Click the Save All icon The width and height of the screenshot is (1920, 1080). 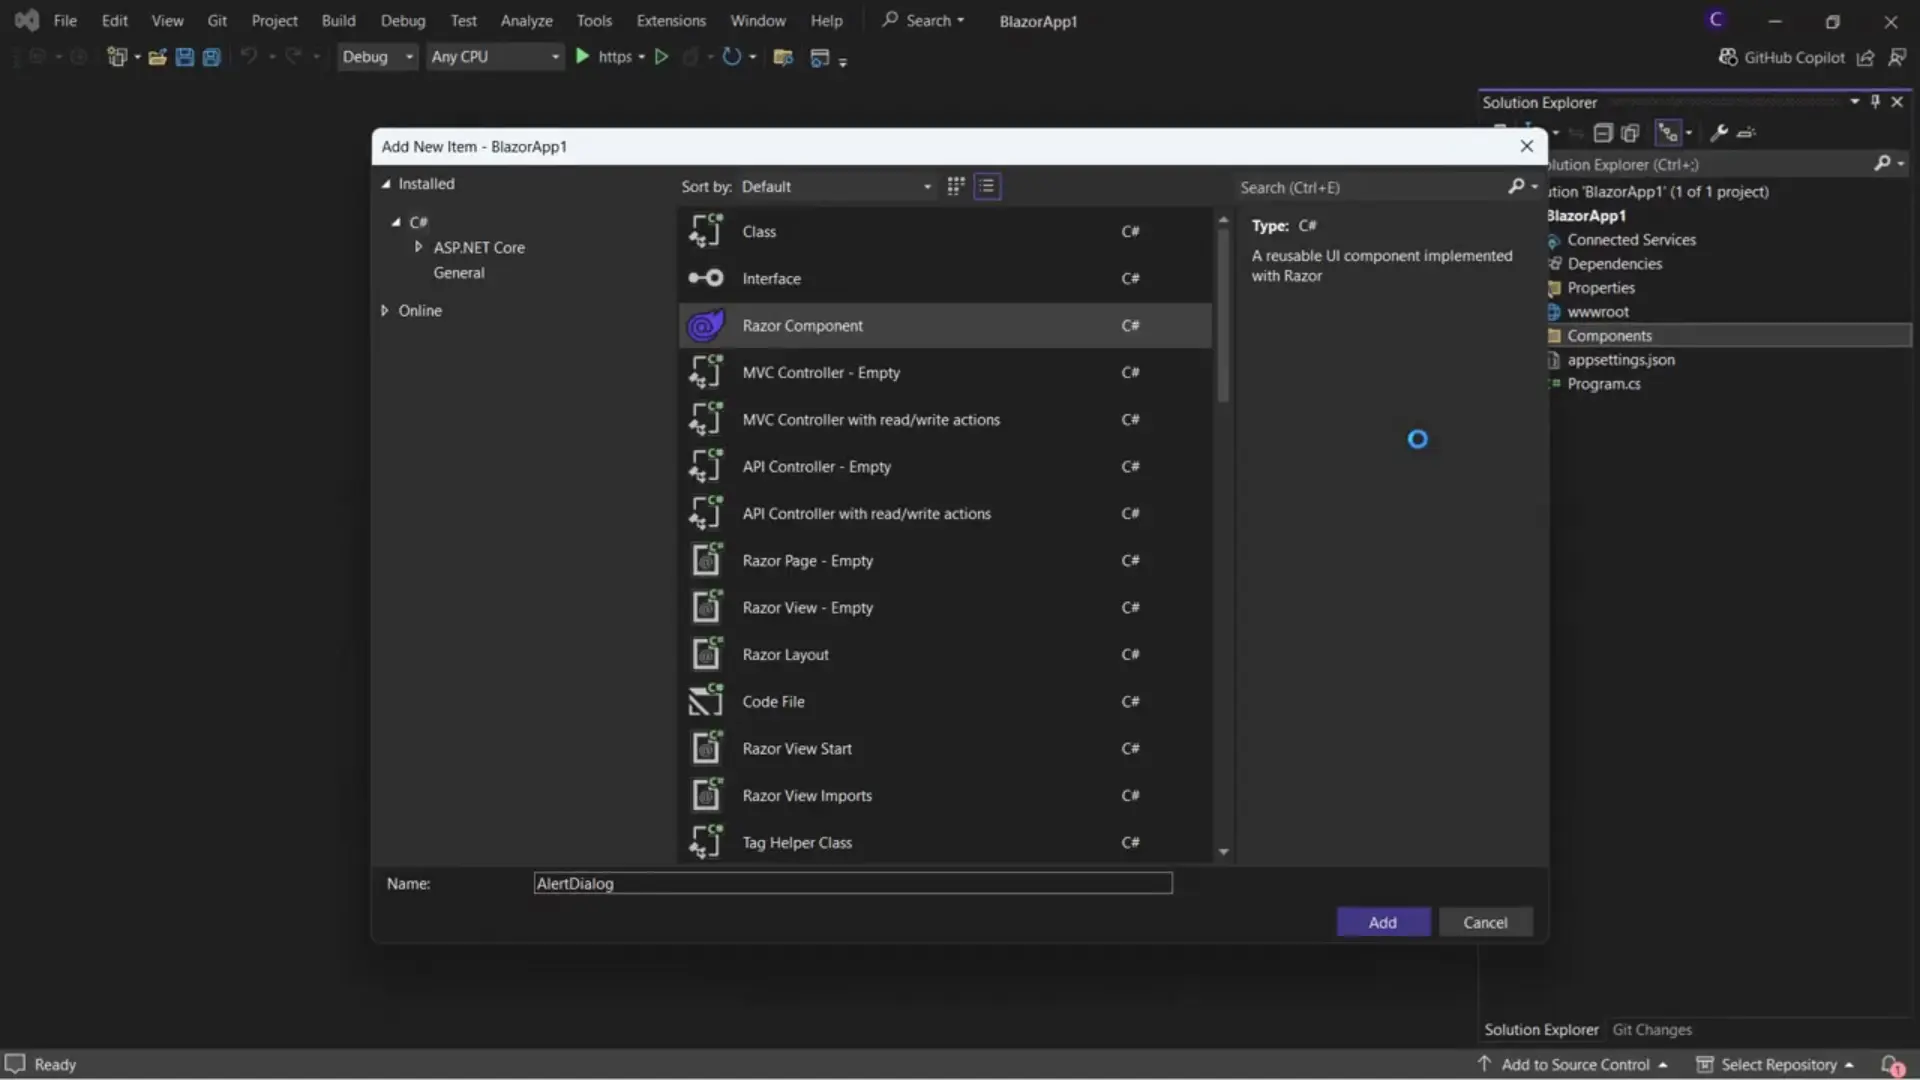(211, 57)
